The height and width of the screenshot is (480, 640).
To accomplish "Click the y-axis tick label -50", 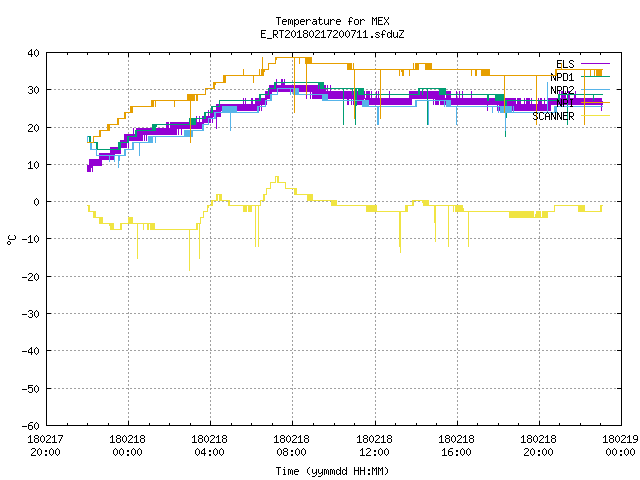I will (x=31, y=389).
